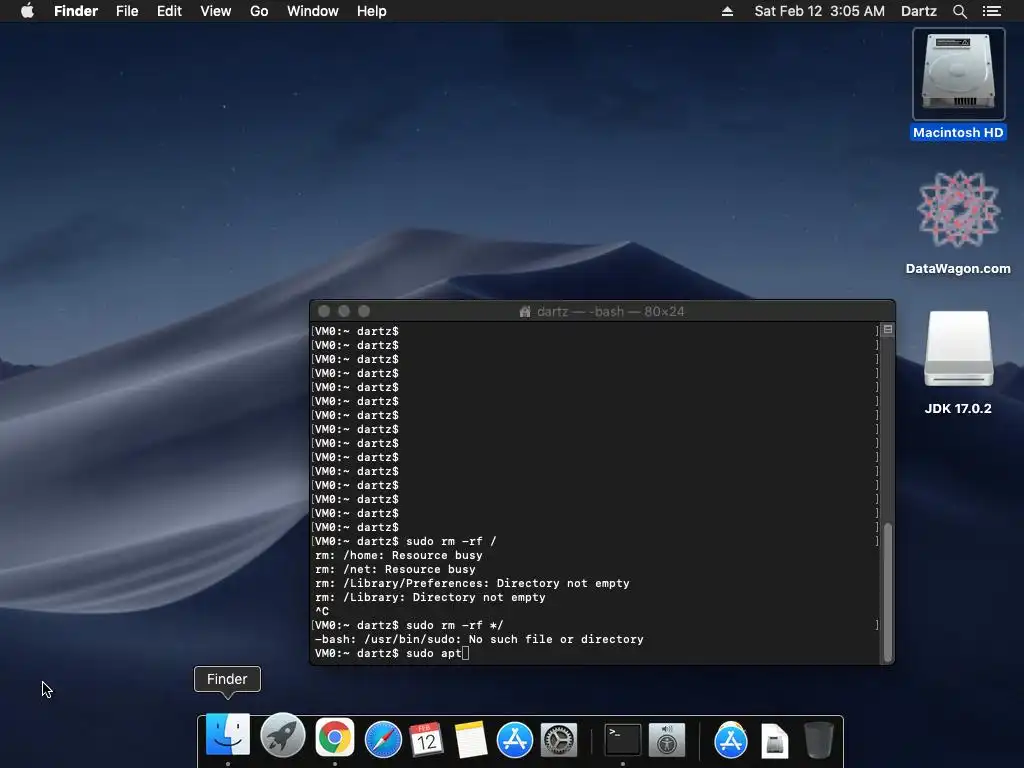This screenshot has width=1024, height=768.
Task: Open the Window menu
Action: [x=313, y=11]
